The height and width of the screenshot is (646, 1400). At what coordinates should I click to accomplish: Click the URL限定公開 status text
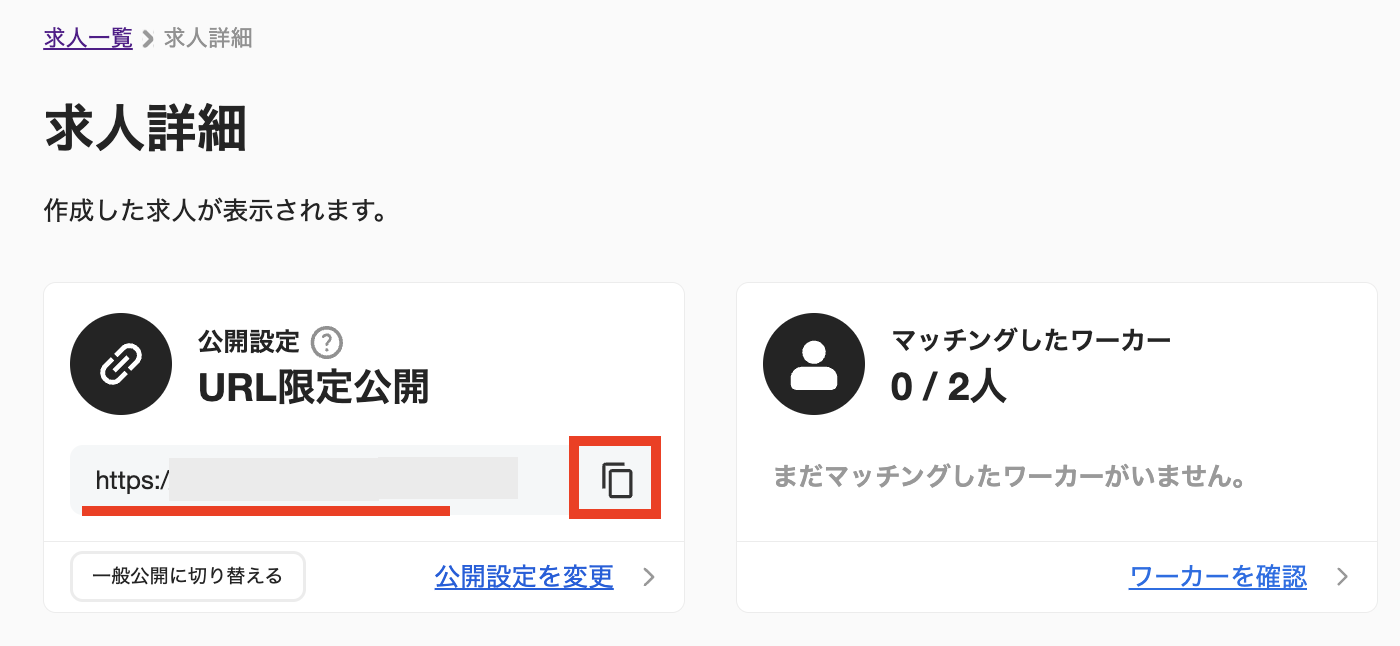point(313,387)
